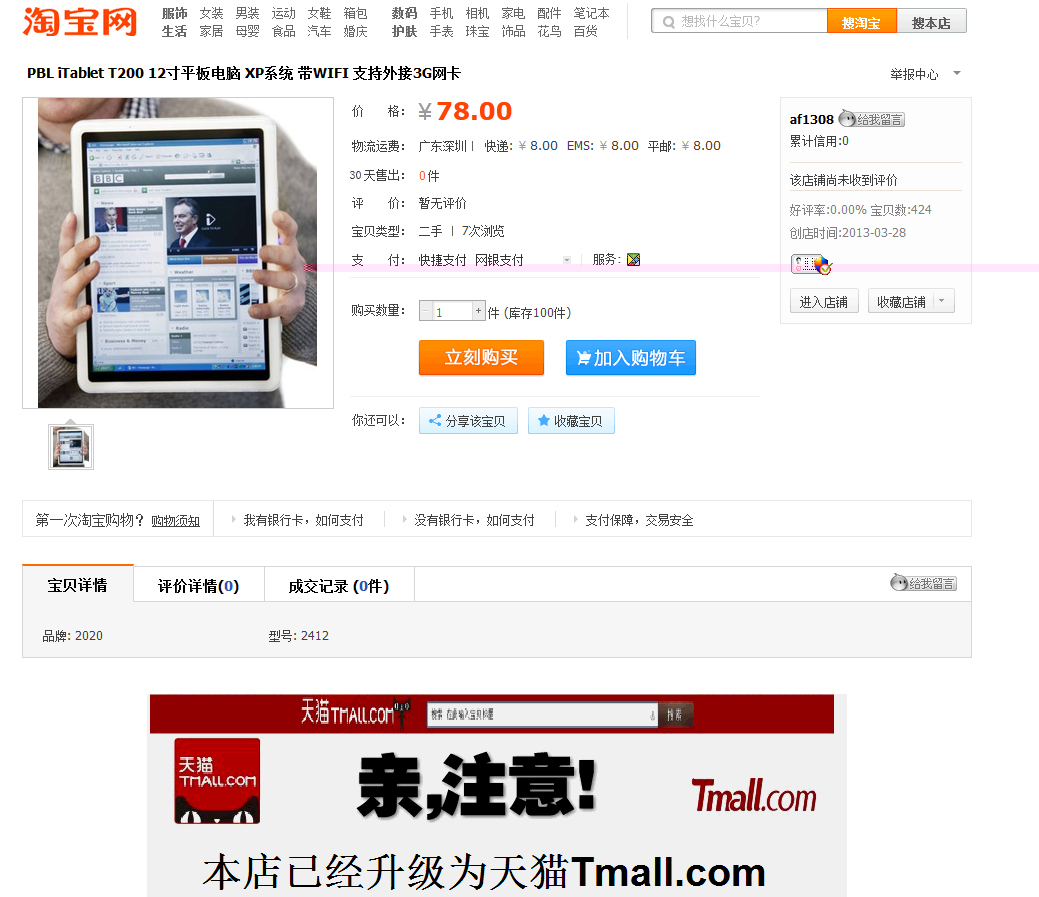Expand the arrow next to 收藏店铺
The image size is (1039, 897).
tap(941, 301)
